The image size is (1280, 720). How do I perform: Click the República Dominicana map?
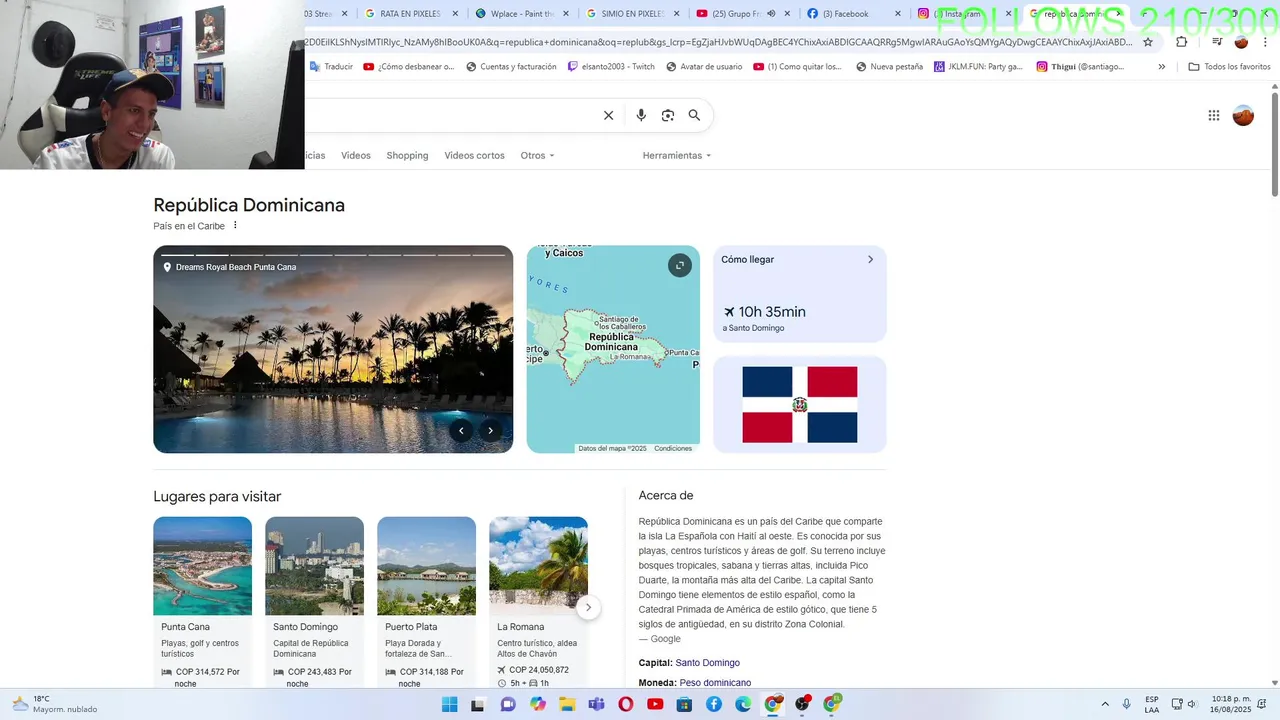[x=613, y=349]
